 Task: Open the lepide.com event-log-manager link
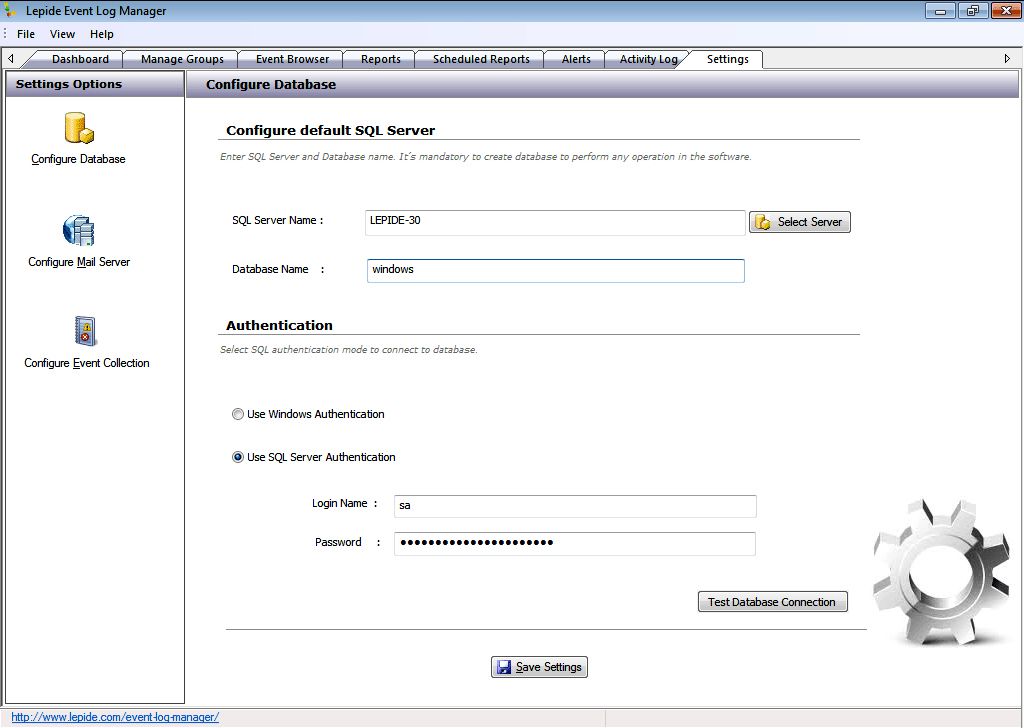point(116,717)
